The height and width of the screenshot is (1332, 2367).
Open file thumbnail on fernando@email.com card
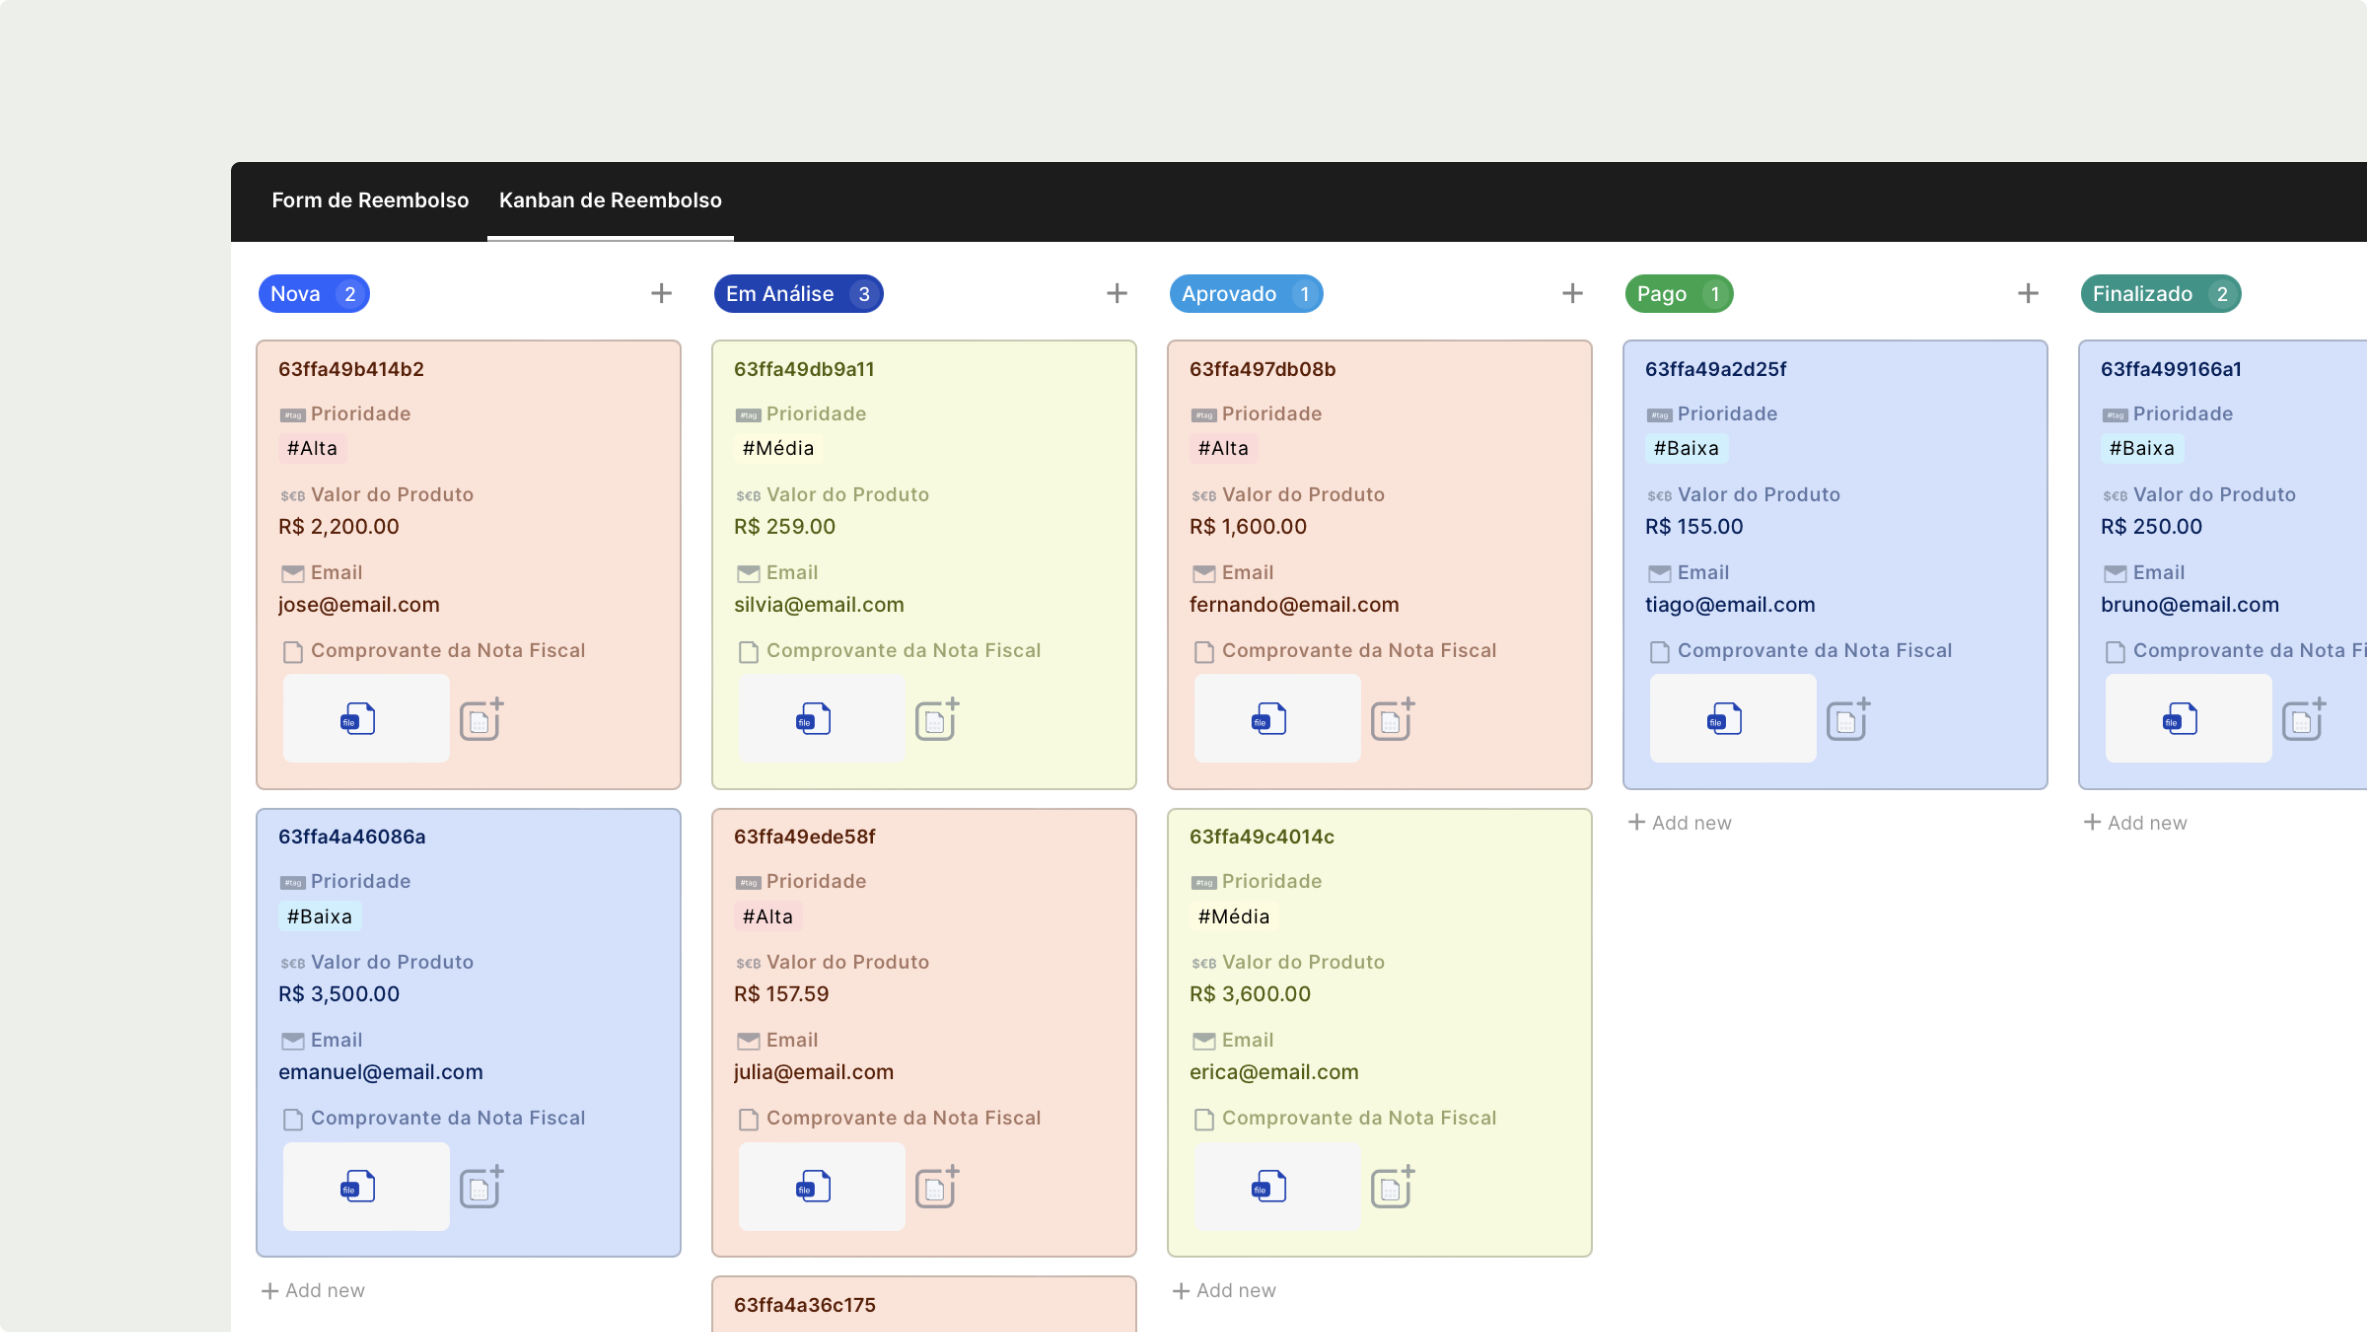point(1276,718)
